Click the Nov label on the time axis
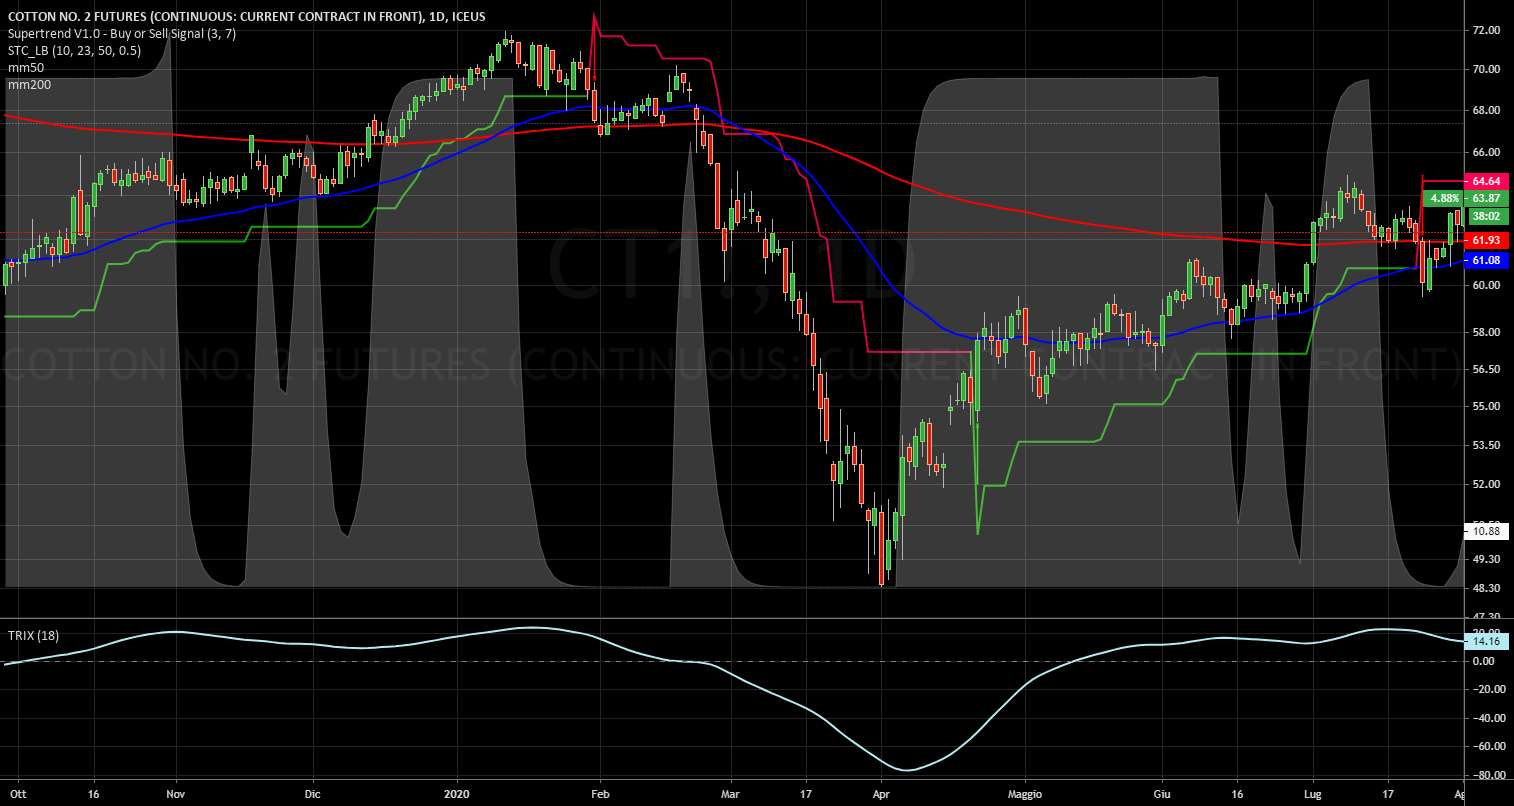 pos(176,795)
